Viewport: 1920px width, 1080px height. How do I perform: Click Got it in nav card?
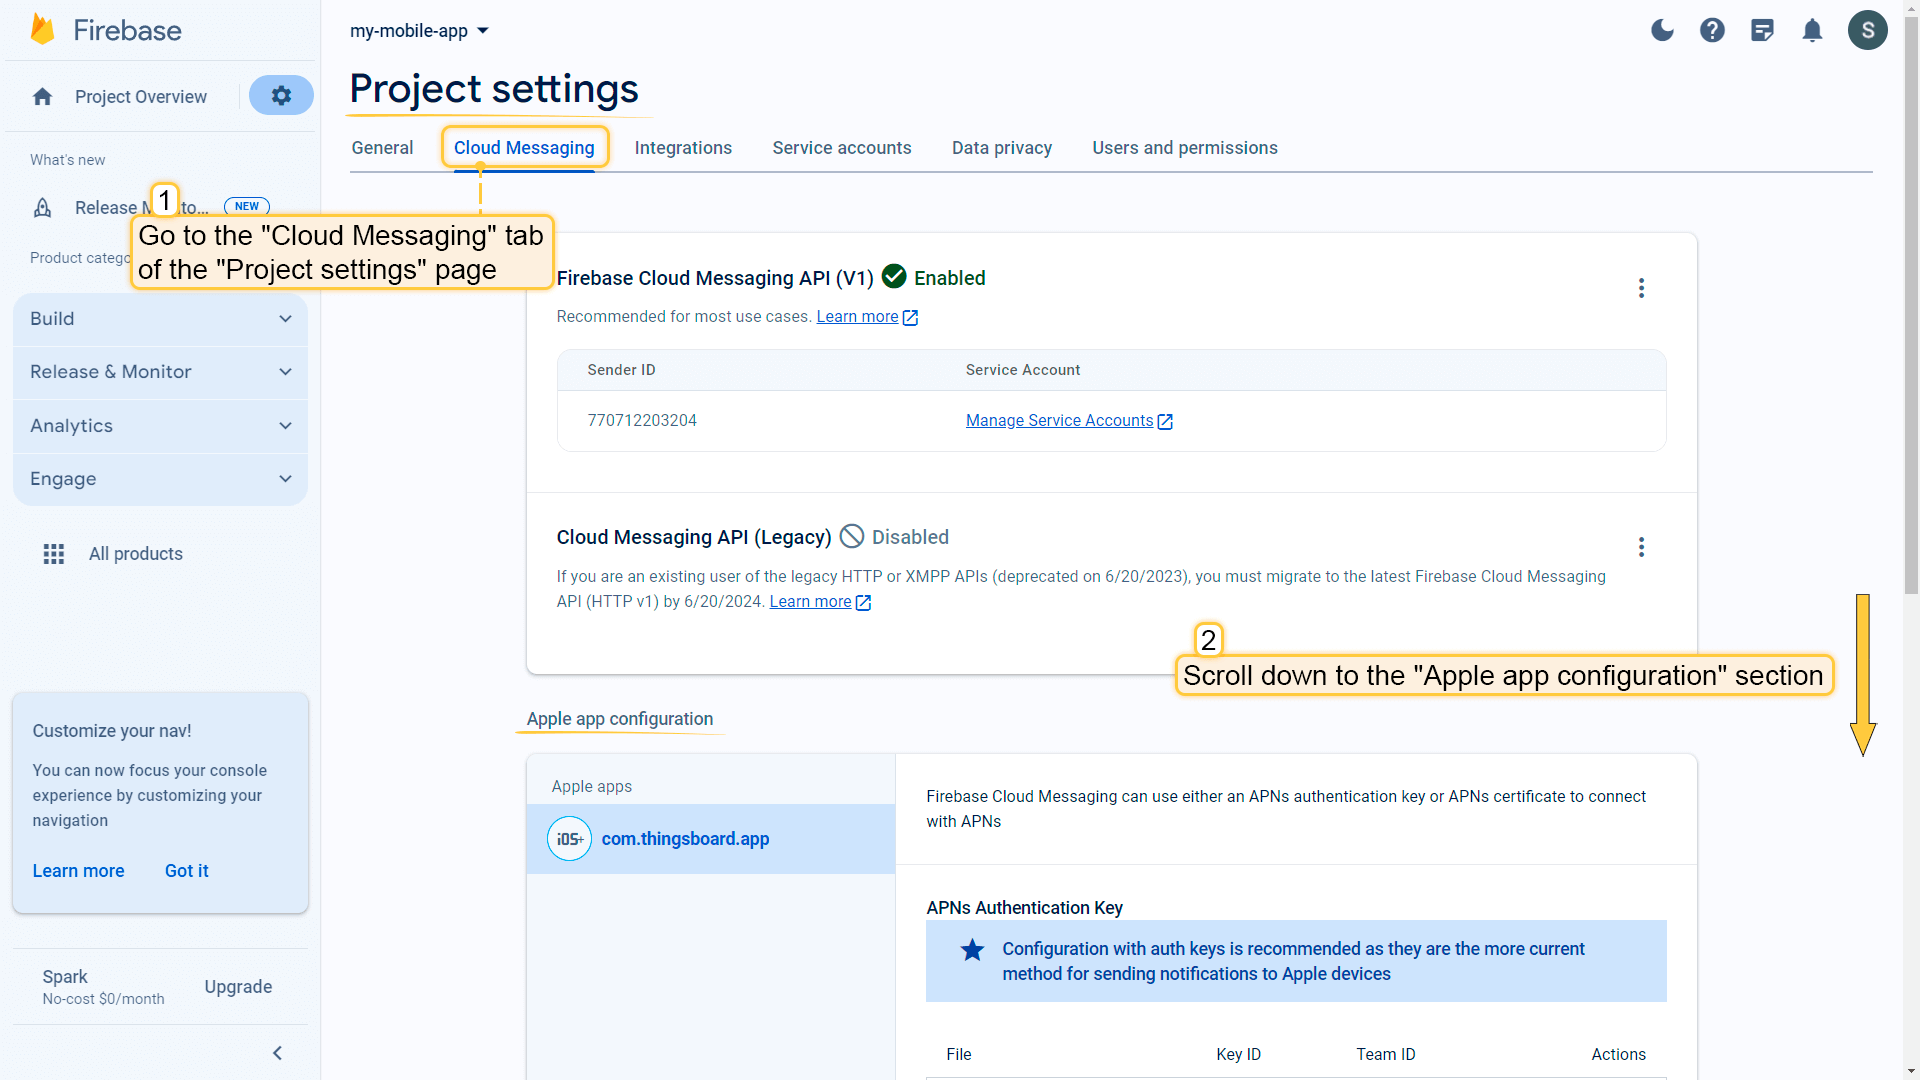[x=186, y=871]
